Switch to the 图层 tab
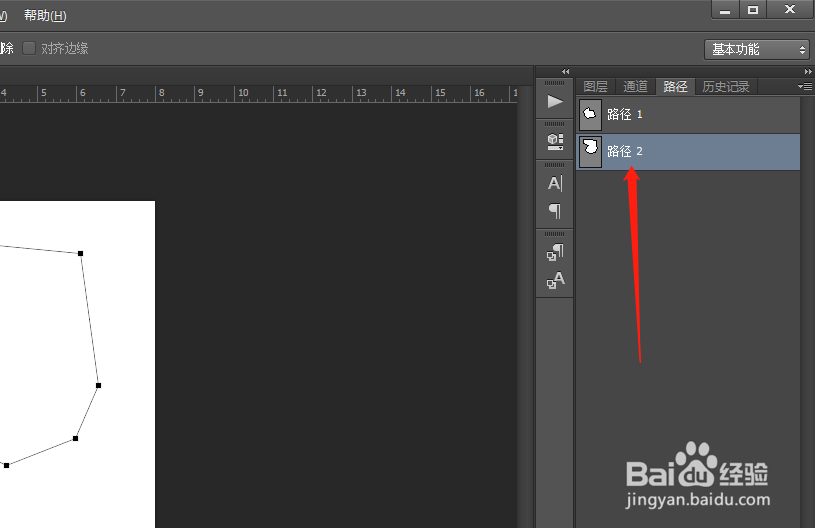 pos(595,87)
